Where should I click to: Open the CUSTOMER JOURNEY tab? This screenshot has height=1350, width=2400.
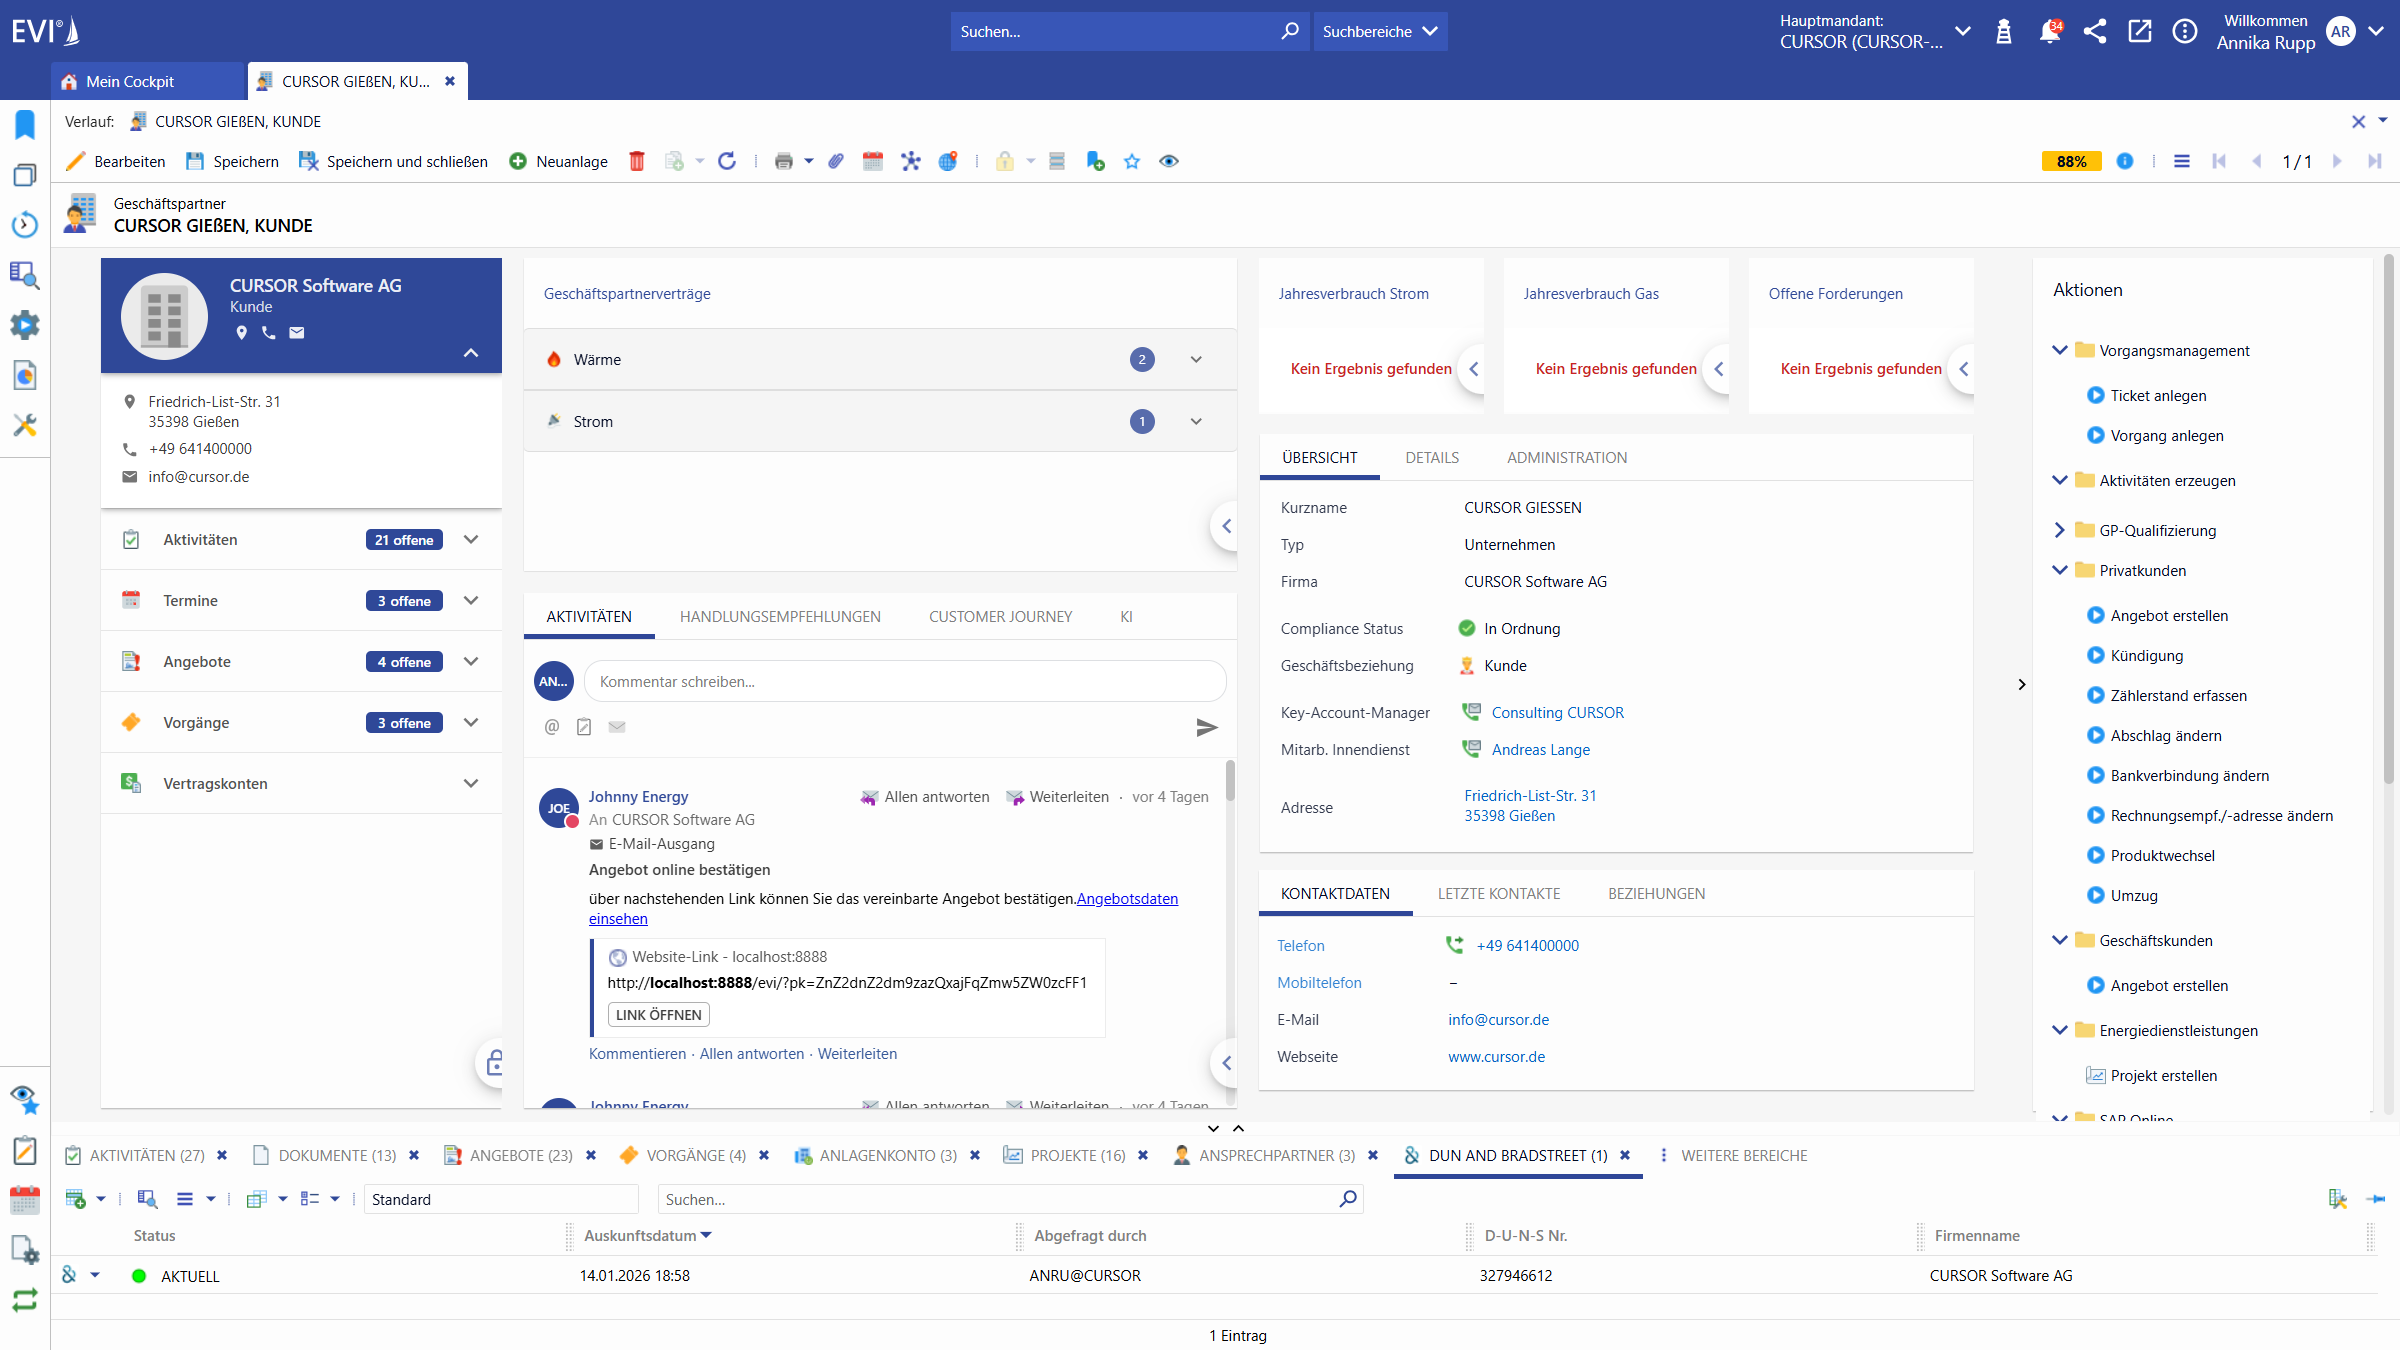tap(999, 616)
